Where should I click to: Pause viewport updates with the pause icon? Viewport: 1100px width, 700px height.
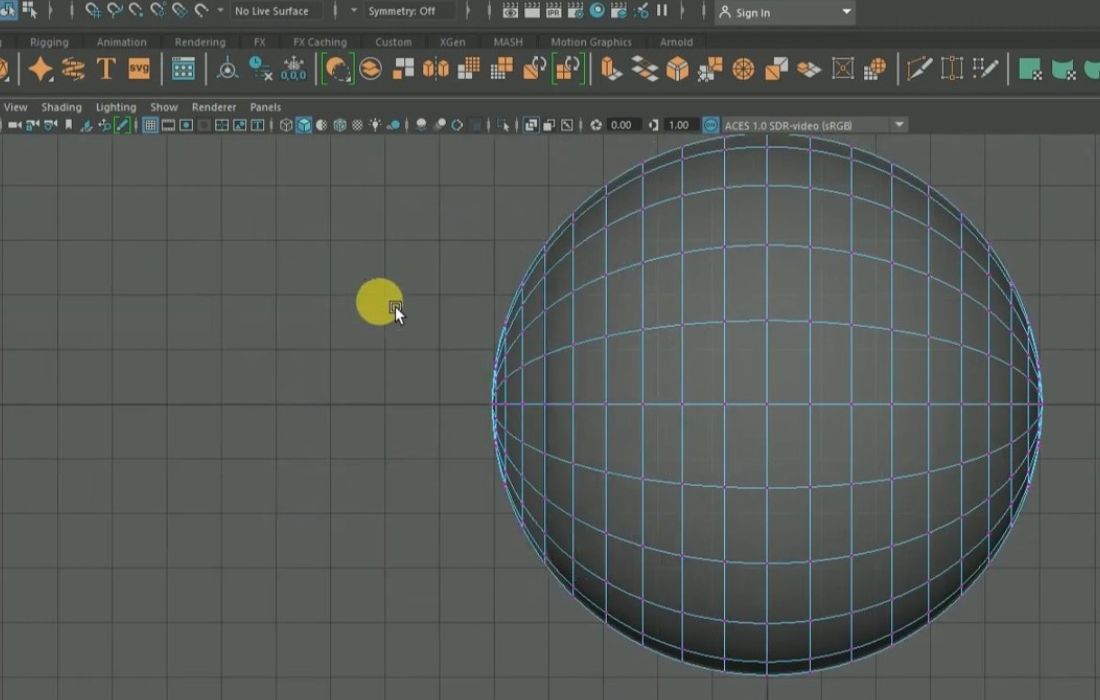click(x=662, y=13)
